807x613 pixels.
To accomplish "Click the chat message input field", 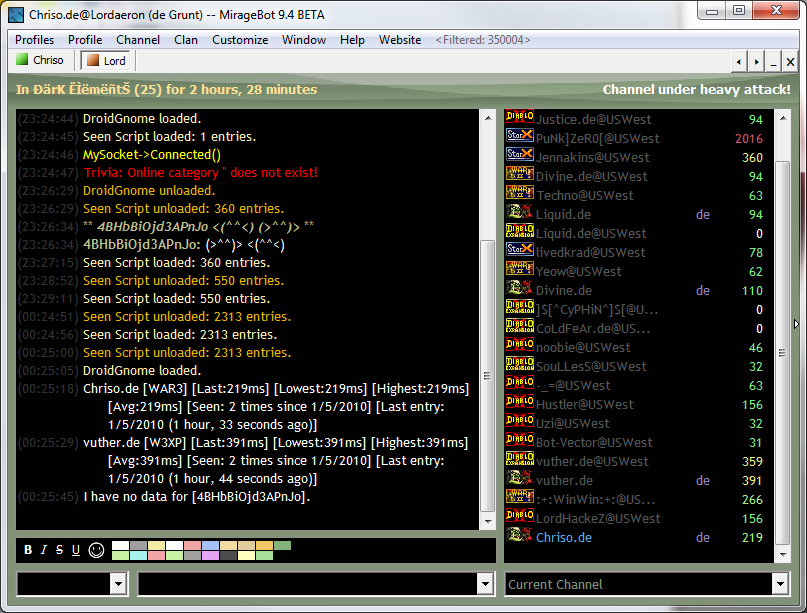I will (307, 584).
